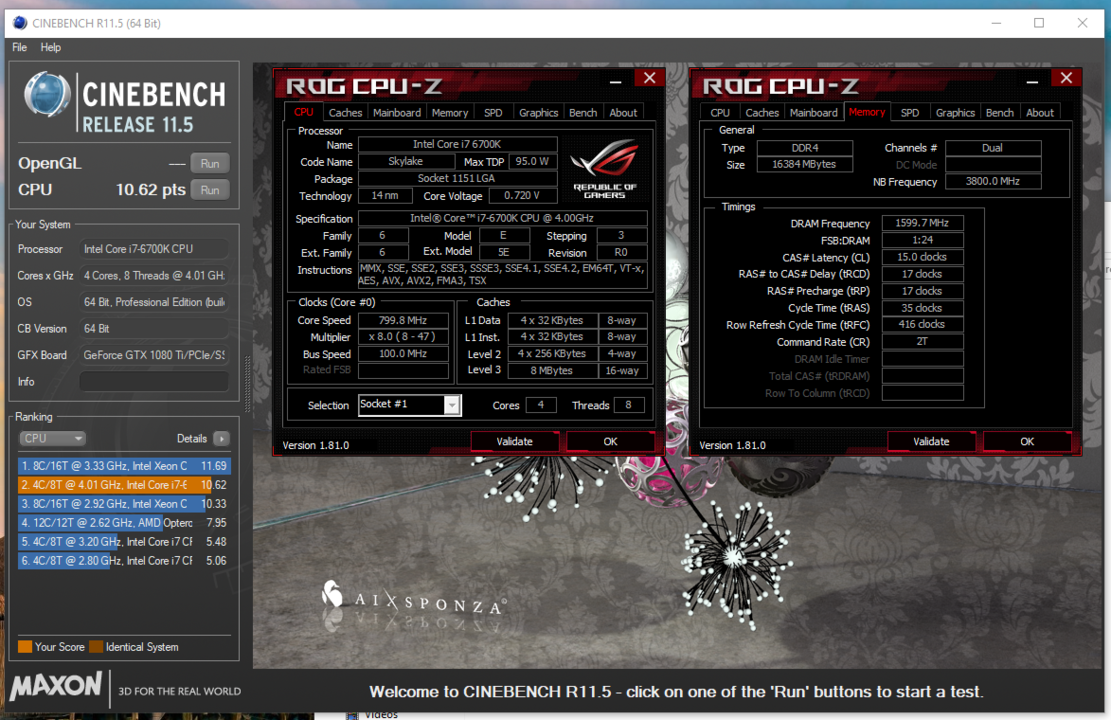Open SPD tab in right CPU-Z window
The image size is (1111, 720).
[x=910, y=113]
